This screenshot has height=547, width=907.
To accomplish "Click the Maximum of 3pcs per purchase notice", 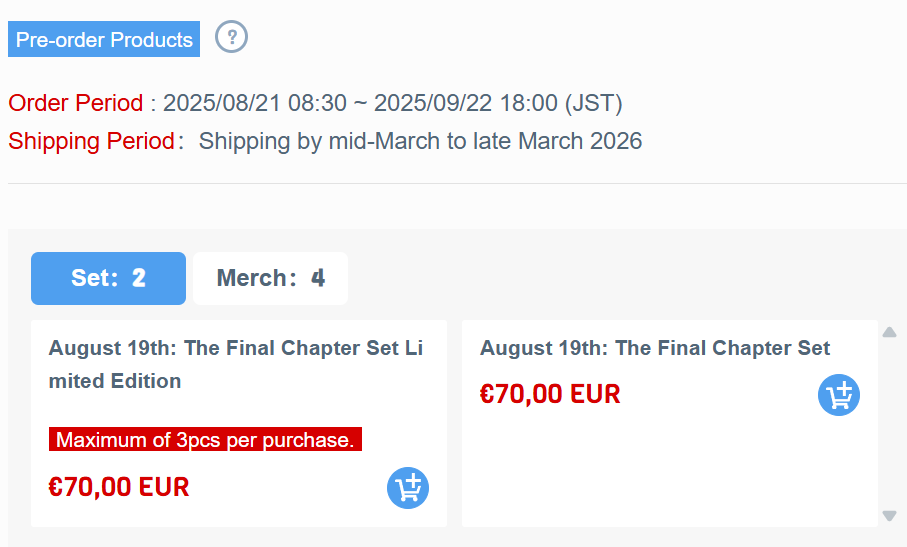I will coord(205,439).
